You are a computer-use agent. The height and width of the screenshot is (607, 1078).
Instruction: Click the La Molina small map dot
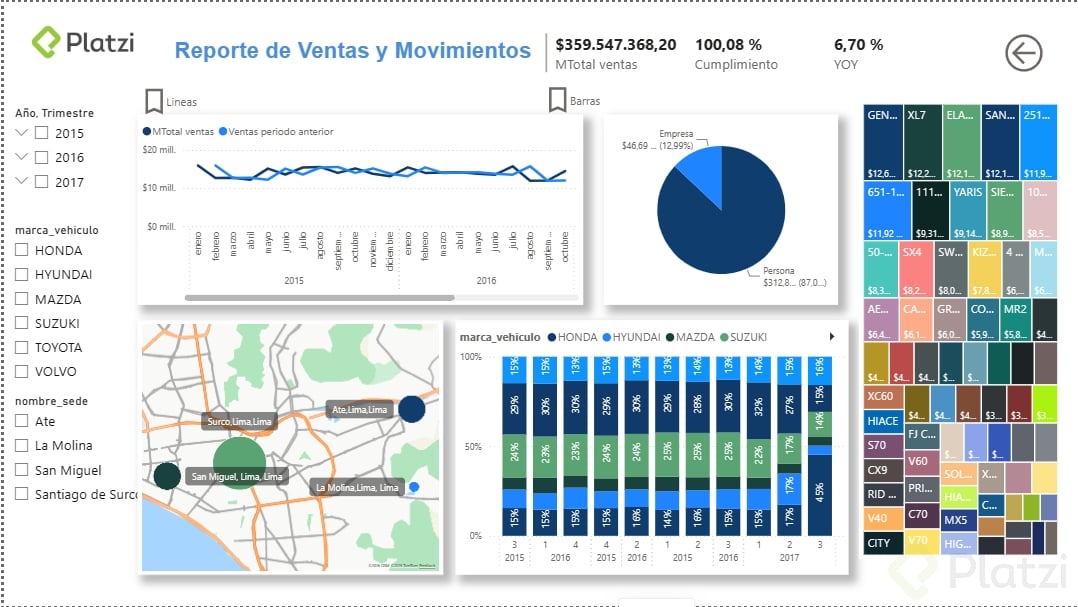point(414,487)
